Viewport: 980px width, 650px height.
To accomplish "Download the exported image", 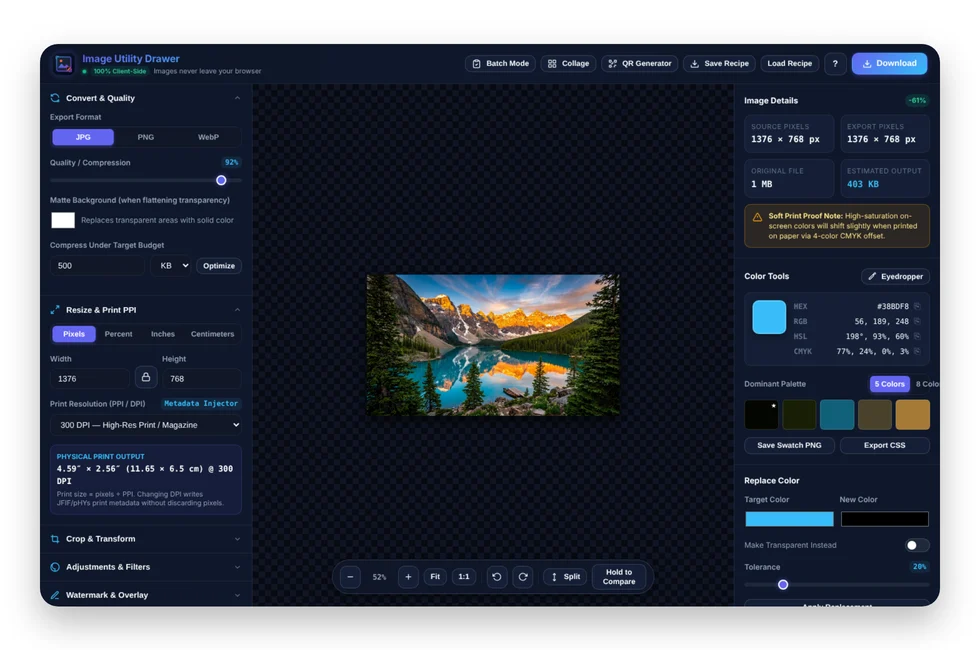I will (889, 64).
